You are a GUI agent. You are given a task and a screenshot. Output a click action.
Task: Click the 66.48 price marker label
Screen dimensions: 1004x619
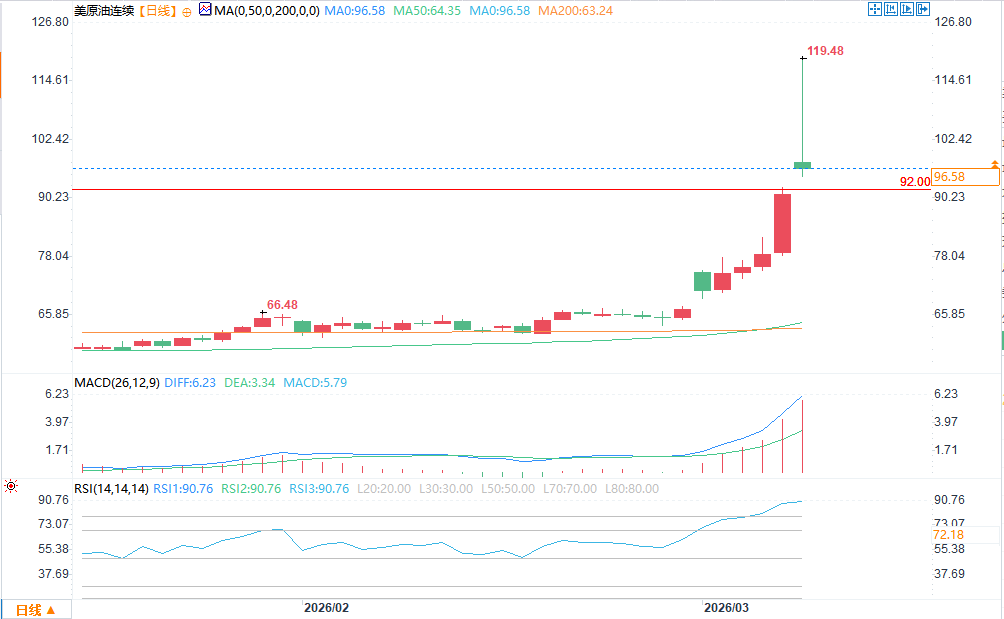tap(282, 305)
